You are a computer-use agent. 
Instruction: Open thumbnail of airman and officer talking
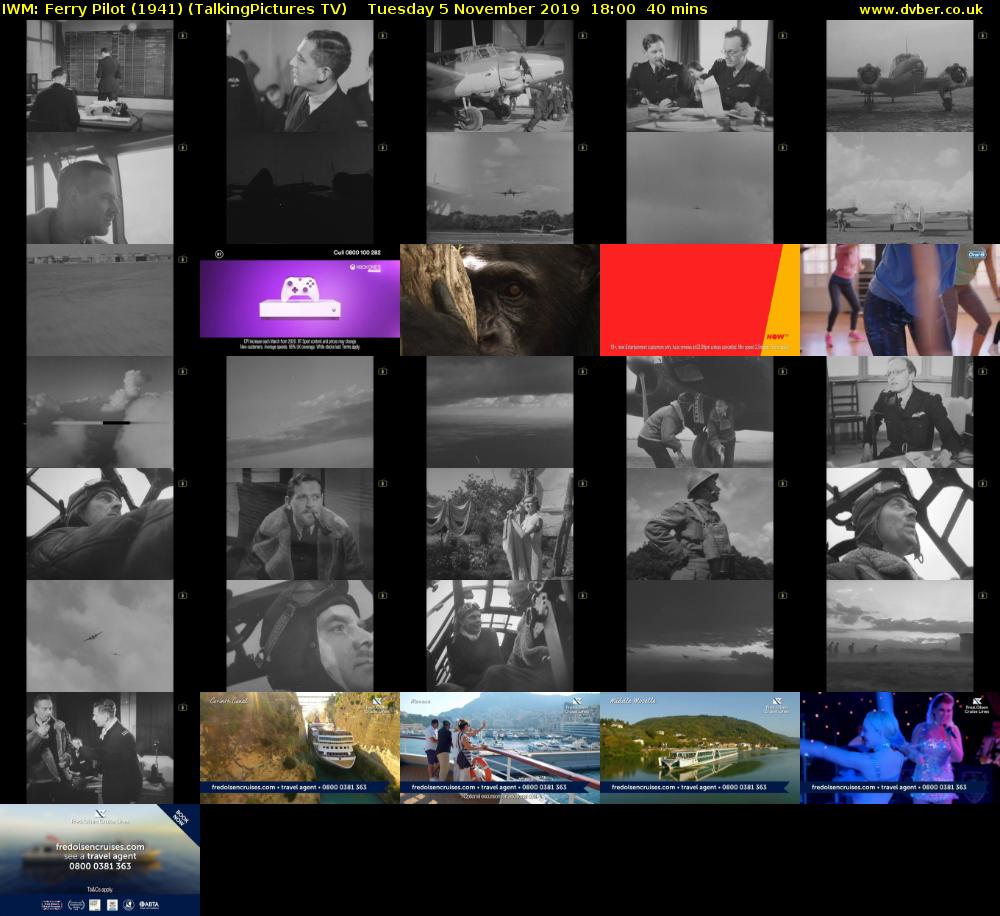coord(99,748)
